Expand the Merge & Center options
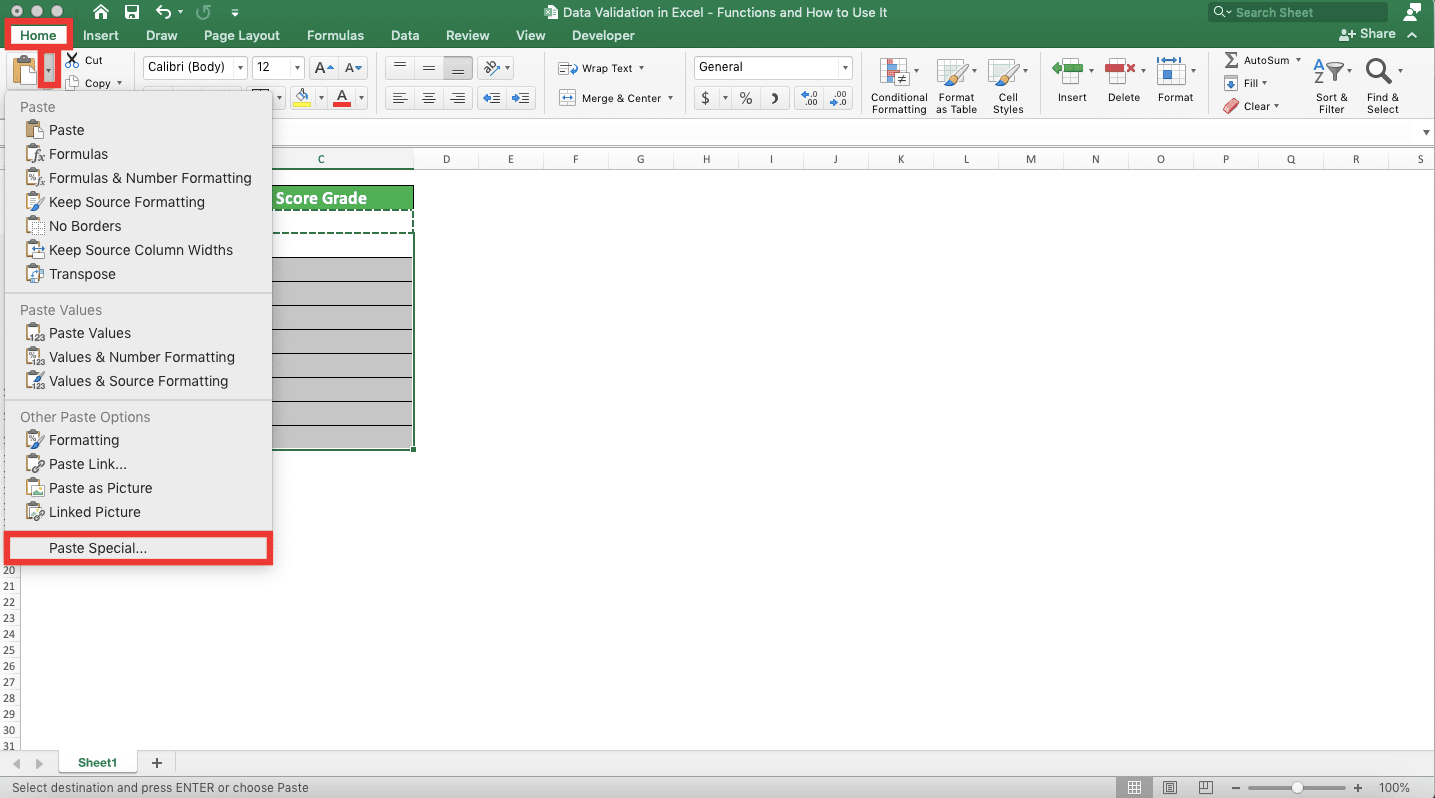 click(670, 98)
